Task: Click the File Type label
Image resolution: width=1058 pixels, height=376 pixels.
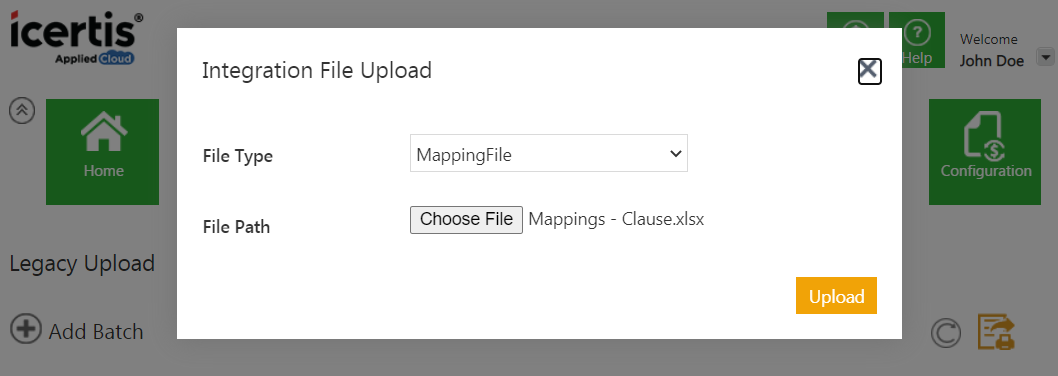Action: point(238,157)
